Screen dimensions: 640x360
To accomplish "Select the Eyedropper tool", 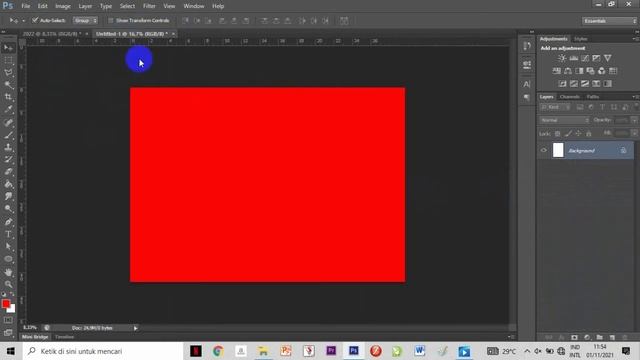I will (8, 109).
